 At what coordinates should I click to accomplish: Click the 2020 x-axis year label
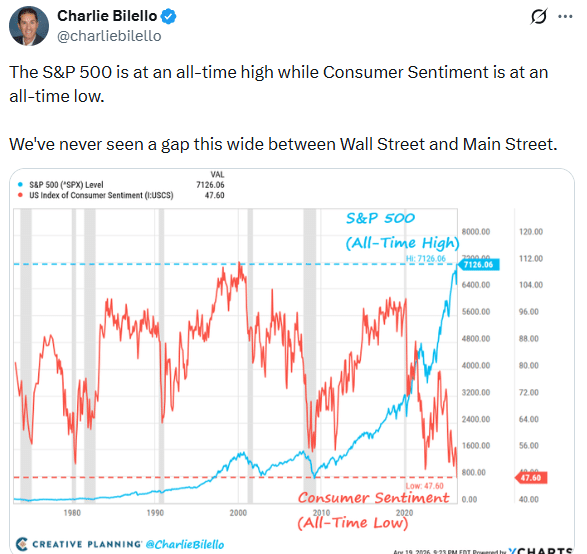click(404, 513)
